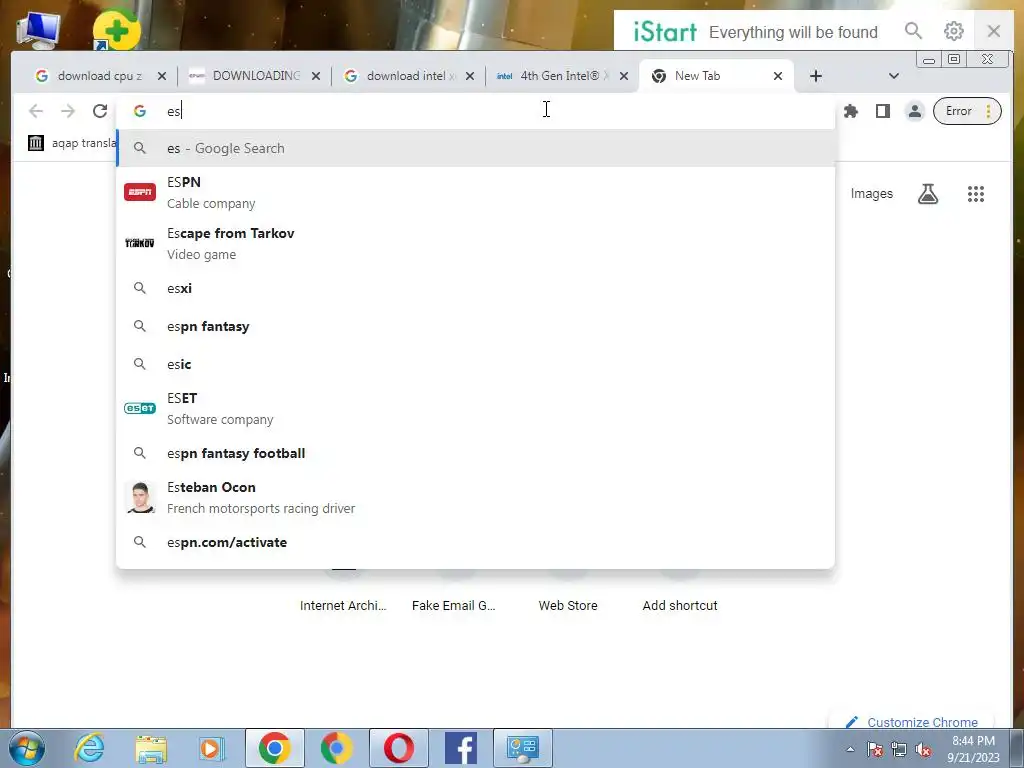Open the Extensions puzzle icon
1024x768 pixels.
coord(850,111)
